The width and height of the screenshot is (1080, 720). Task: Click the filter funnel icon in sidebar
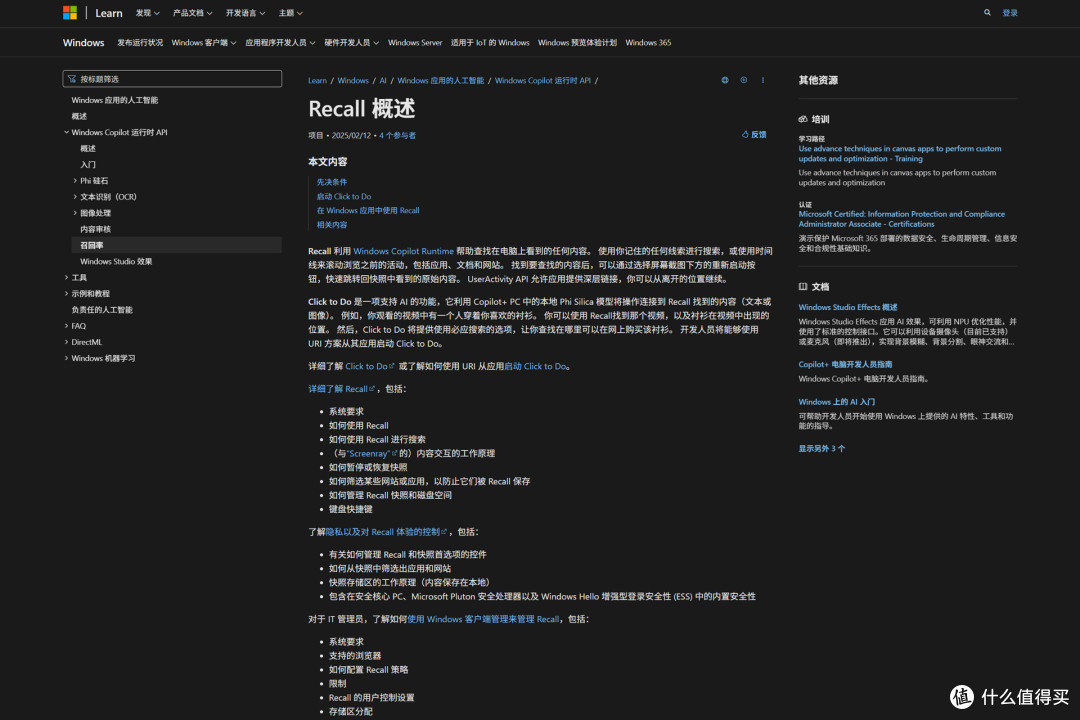pyautogui.click(x=72, y=79)
